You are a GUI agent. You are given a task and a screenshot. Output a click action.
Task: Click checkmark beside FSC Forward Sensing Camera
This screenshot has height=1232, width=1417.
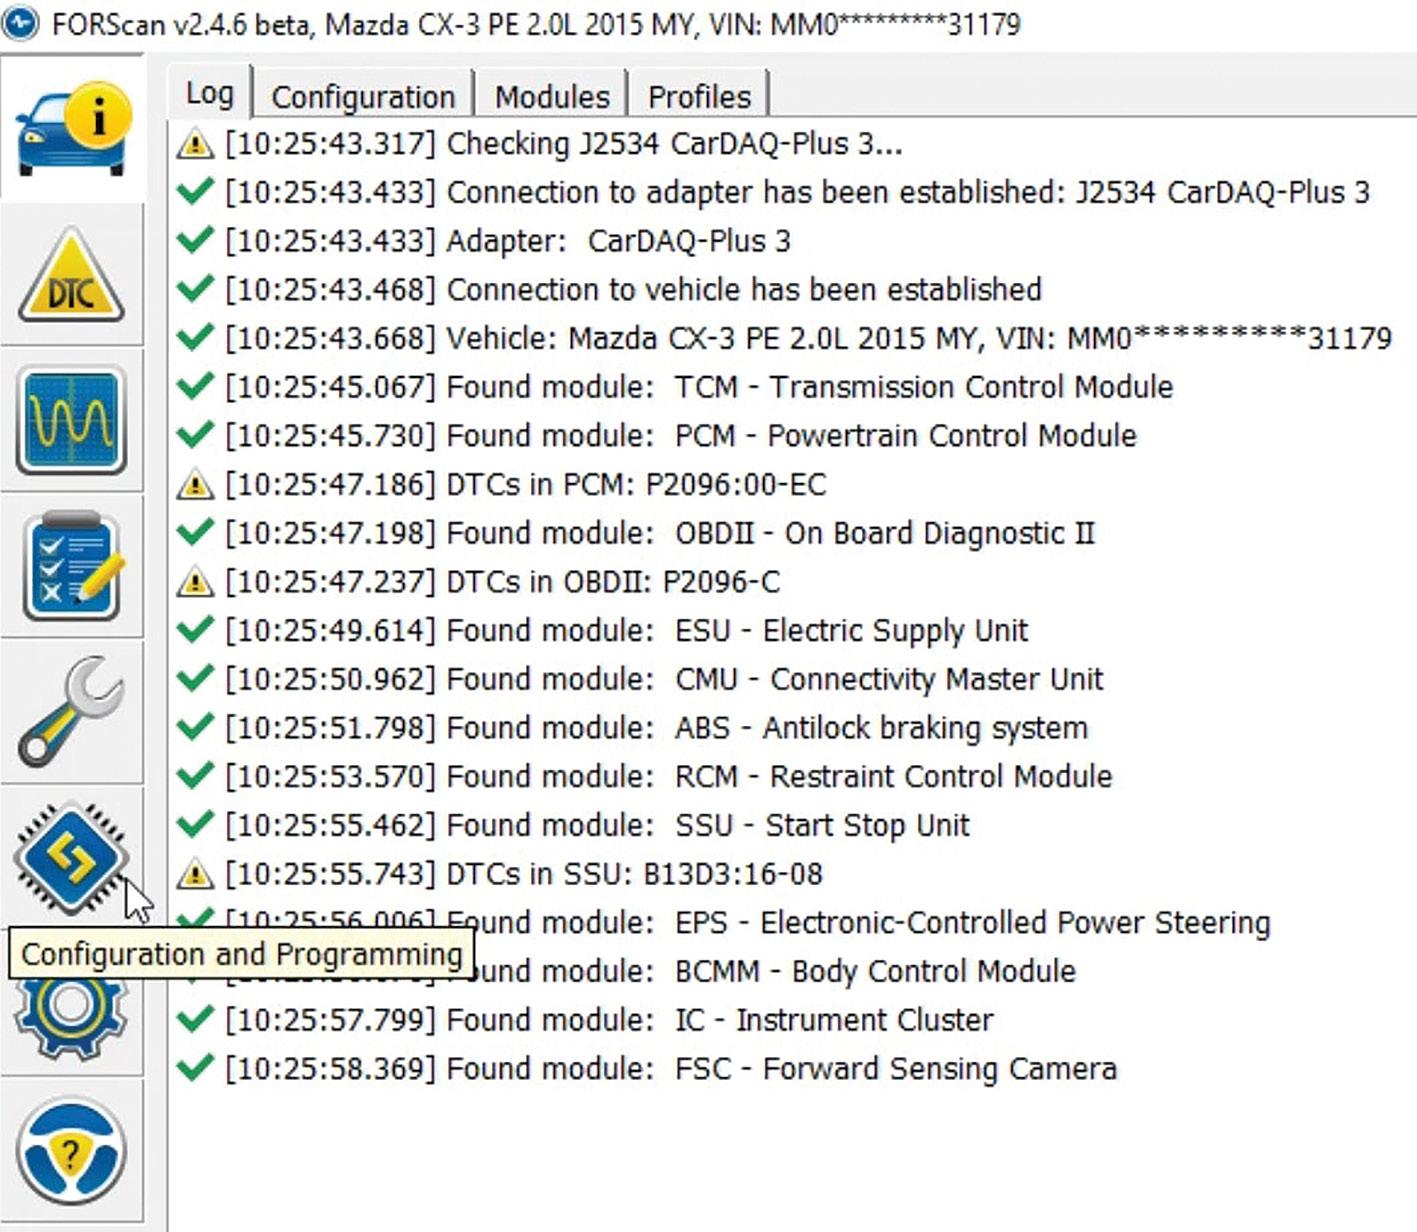[195, 1068]
